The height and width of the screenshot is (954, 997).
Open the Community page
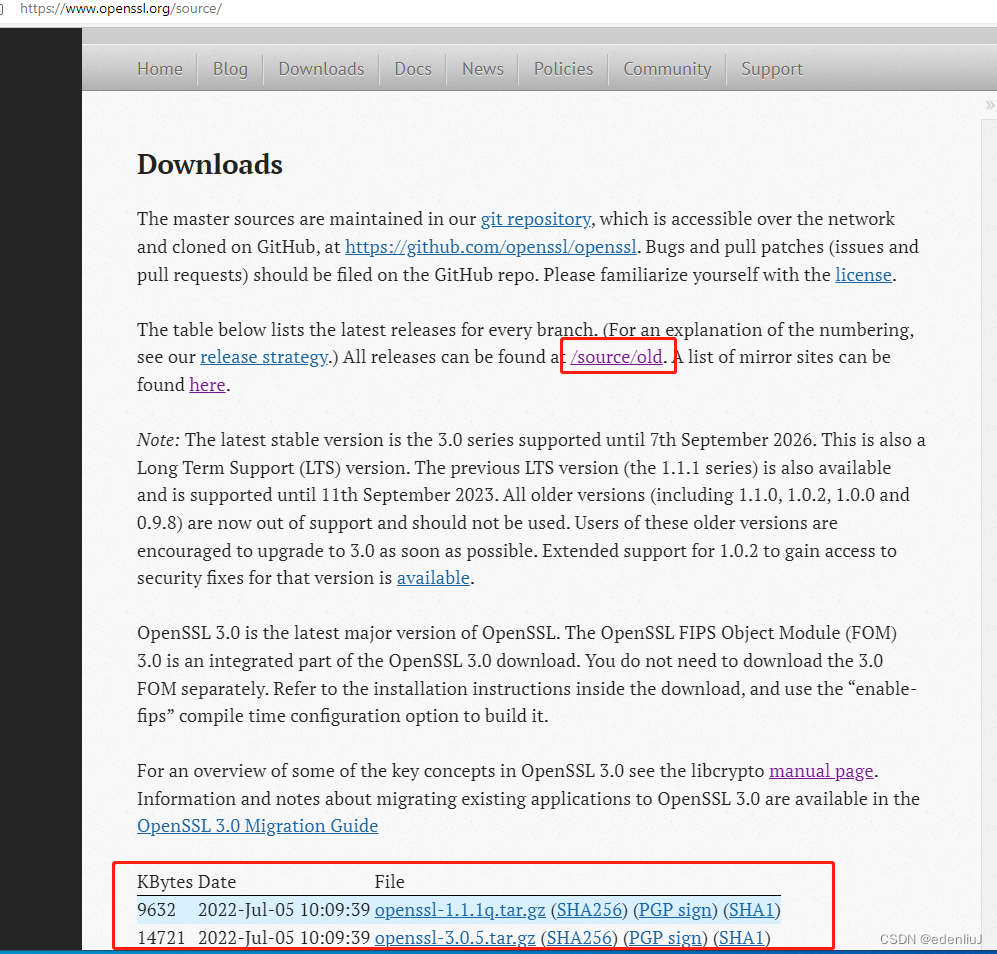(666, 68)
